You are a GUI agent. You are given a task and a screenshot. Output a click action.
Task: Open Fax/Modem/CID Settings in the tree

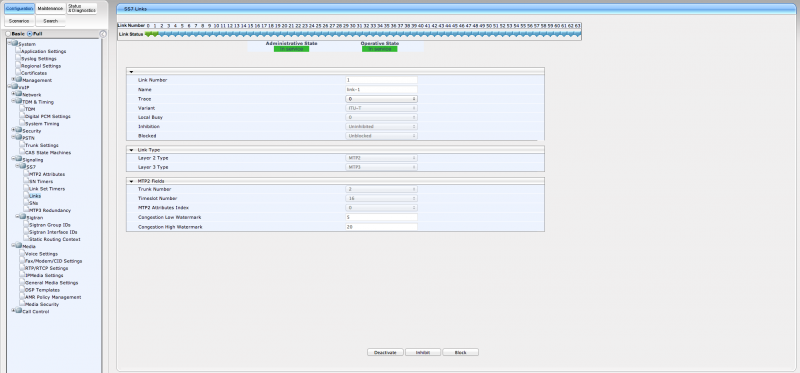pos(54,261)
